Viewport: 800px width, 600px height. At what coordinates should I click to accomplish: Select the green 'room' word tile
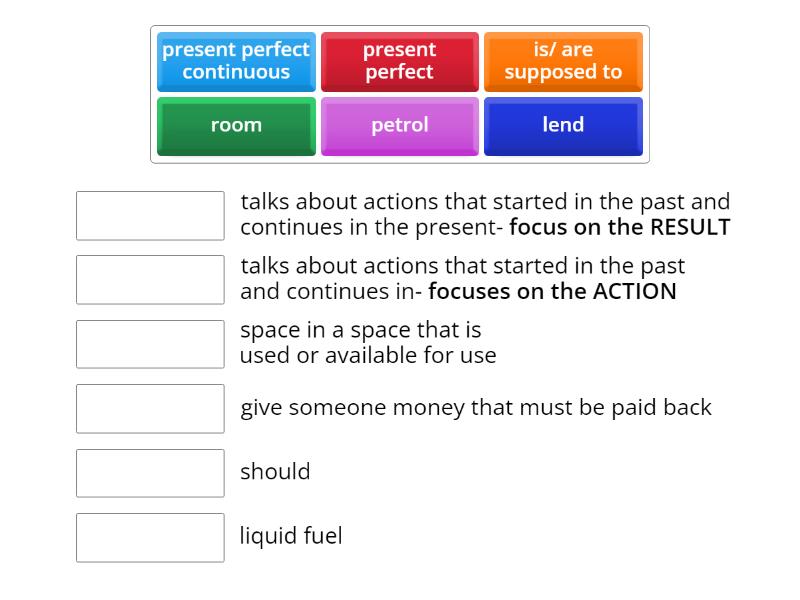pyautogui.click(x=236, y=125)
